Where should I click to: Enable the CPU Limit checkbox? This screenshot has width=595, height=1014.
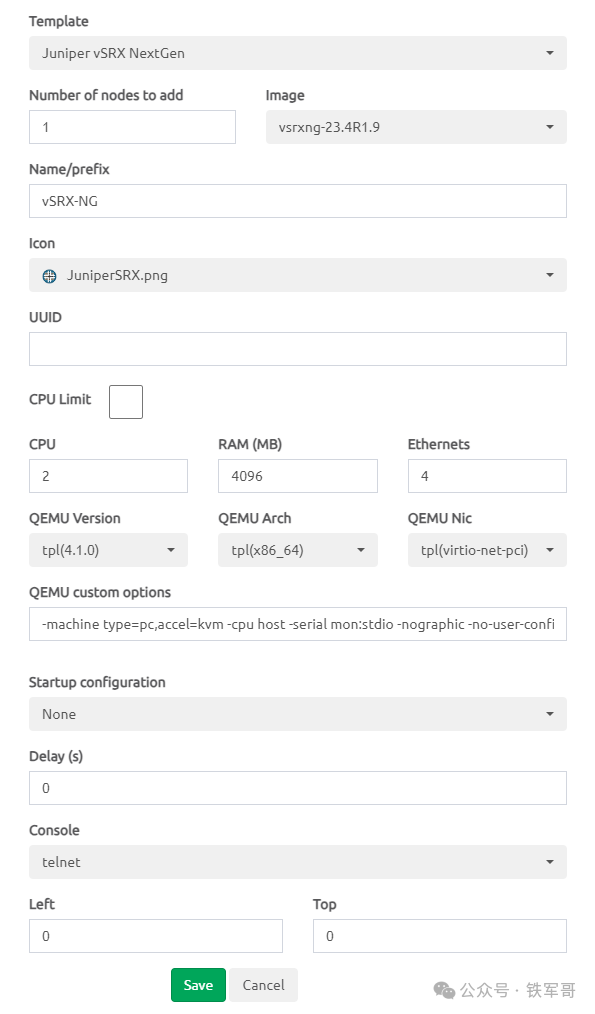(125, 402)
